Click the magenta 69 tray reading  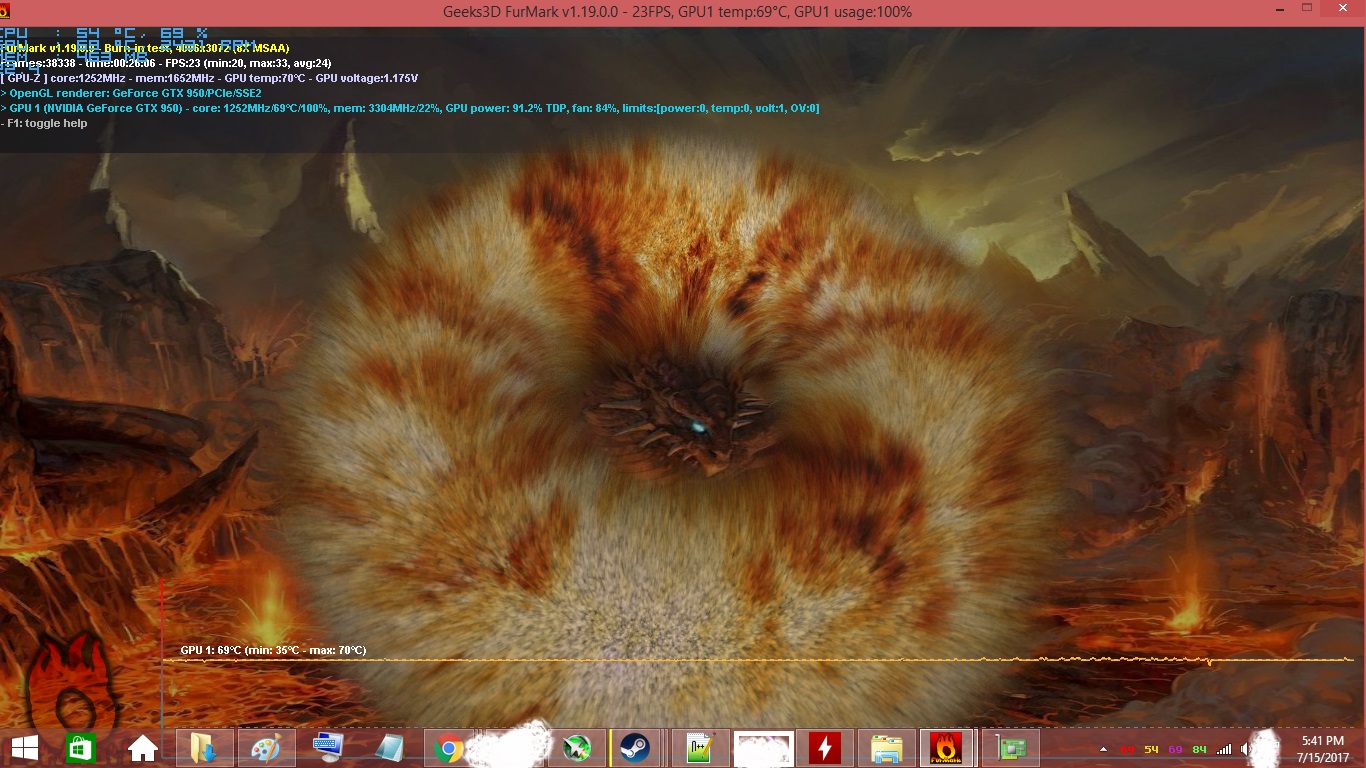click(x=1175, y=749)
